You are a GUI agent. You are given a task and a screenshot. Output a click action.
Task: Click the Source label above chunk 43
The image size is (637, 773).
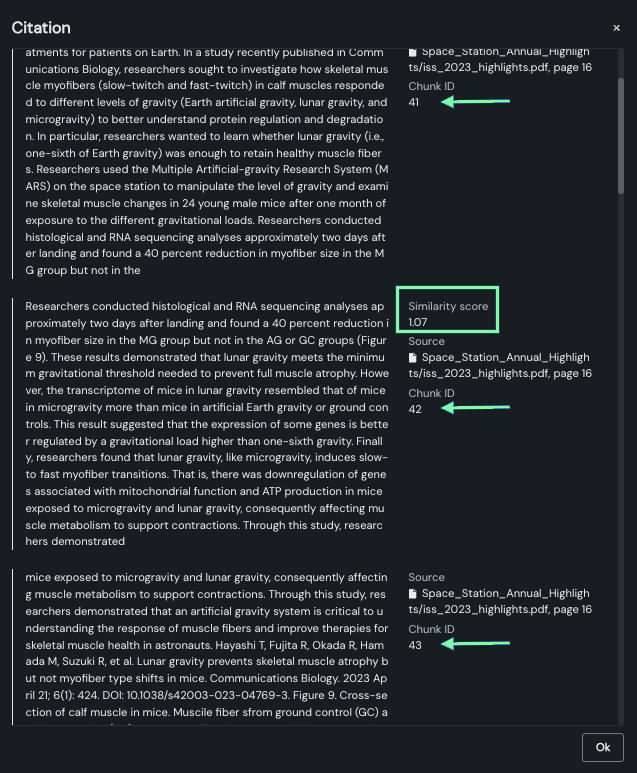426,577
